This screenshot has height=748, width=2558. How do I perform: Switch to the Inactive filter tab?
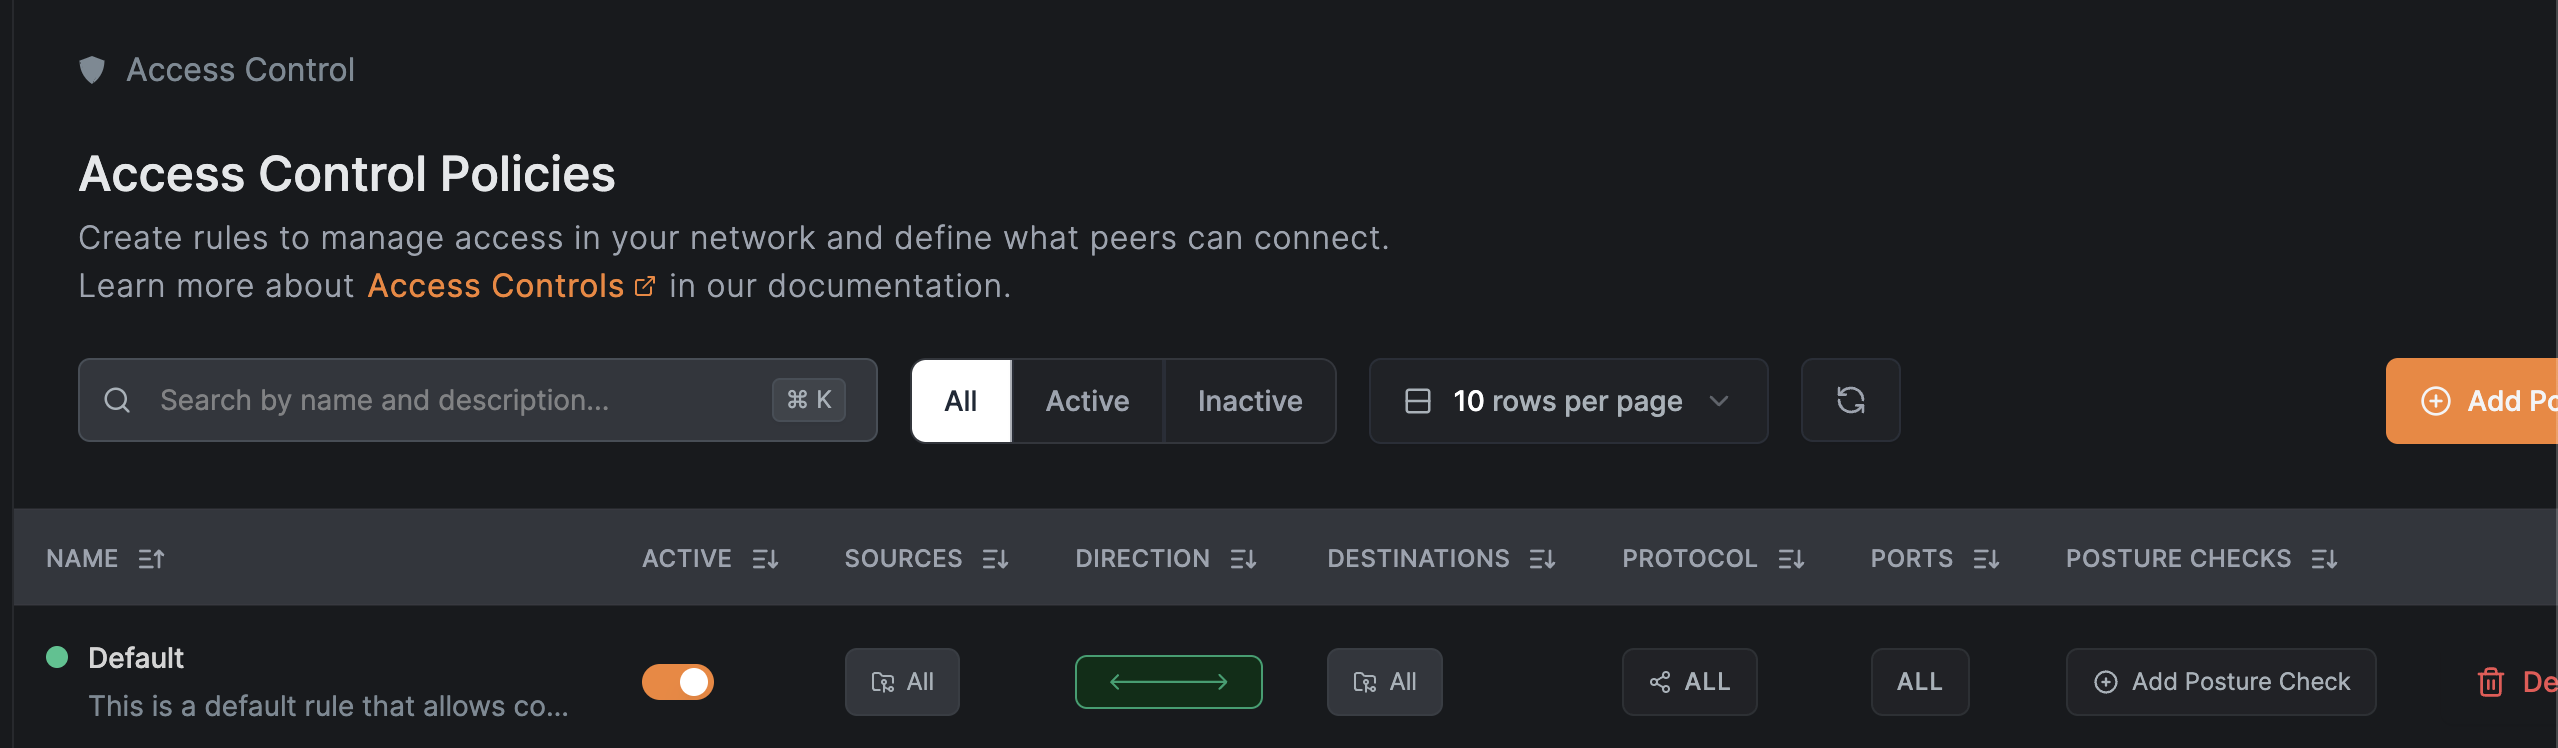coord(1250,401)
